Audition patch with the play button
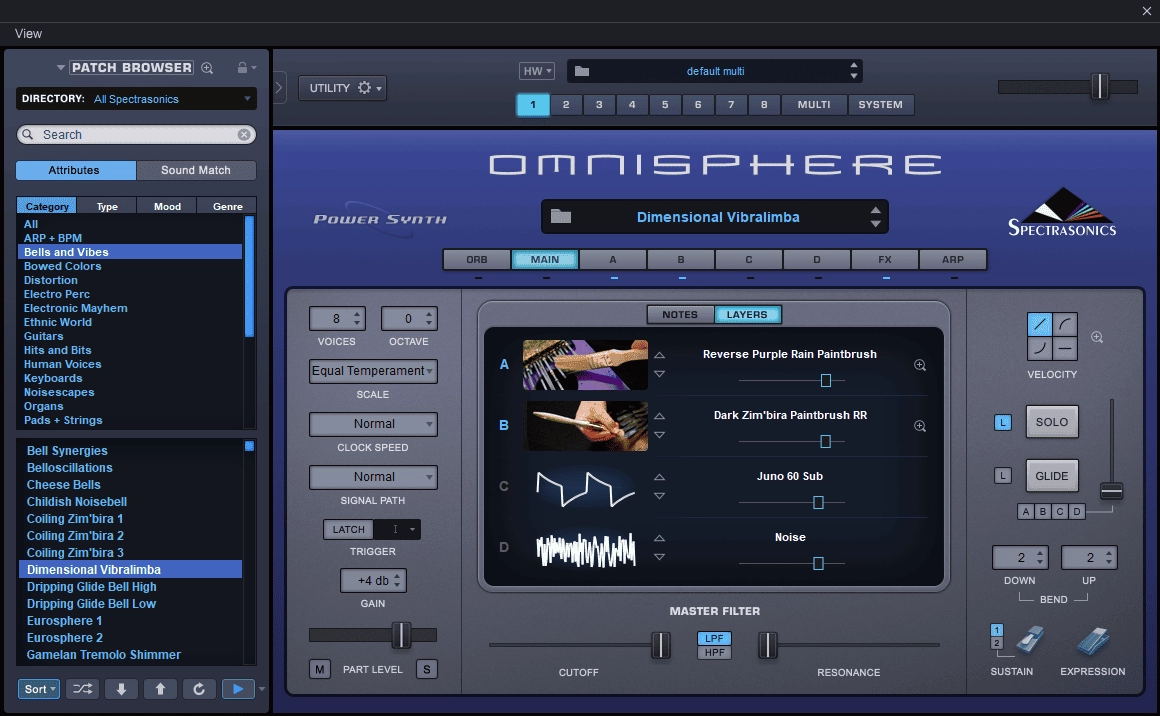 tap(237, 689)
